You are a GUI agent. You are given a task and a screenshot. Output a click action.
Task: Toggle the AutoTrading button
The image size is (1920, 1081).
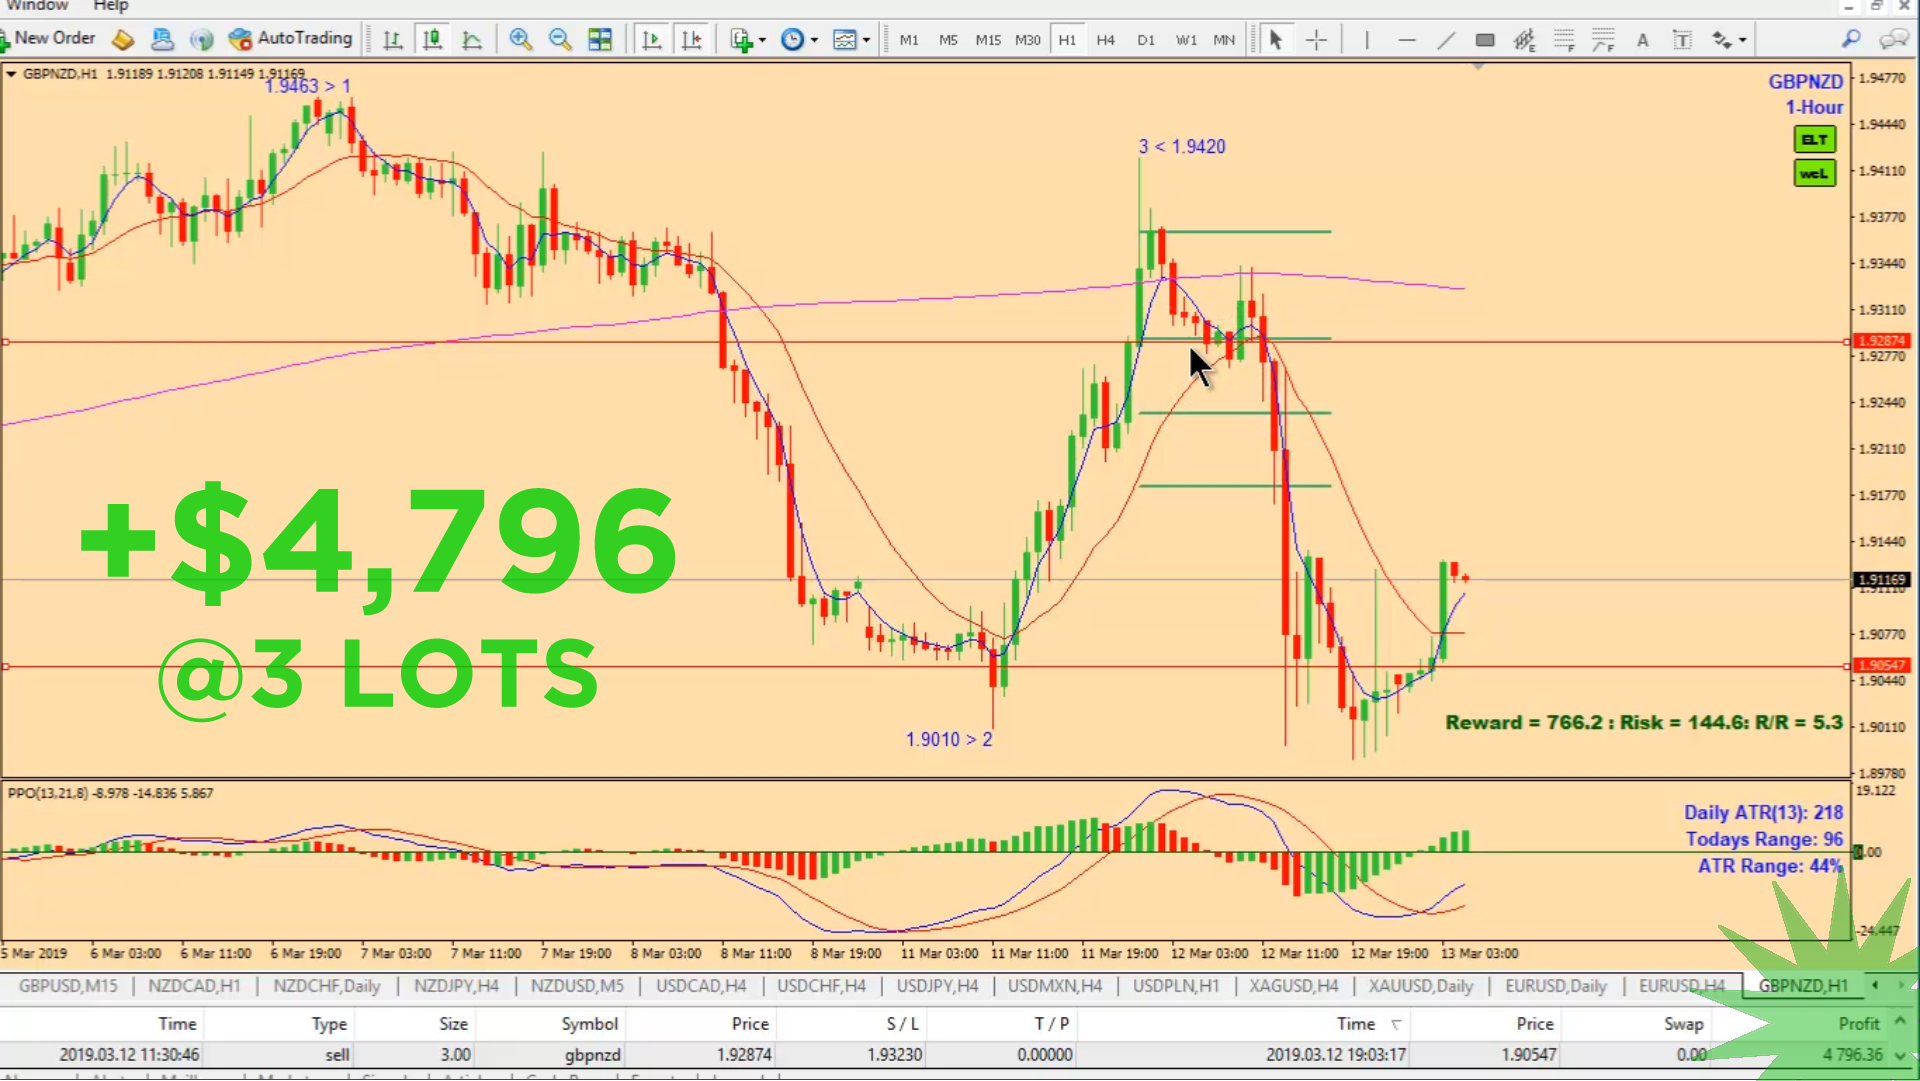click(291, 39)
